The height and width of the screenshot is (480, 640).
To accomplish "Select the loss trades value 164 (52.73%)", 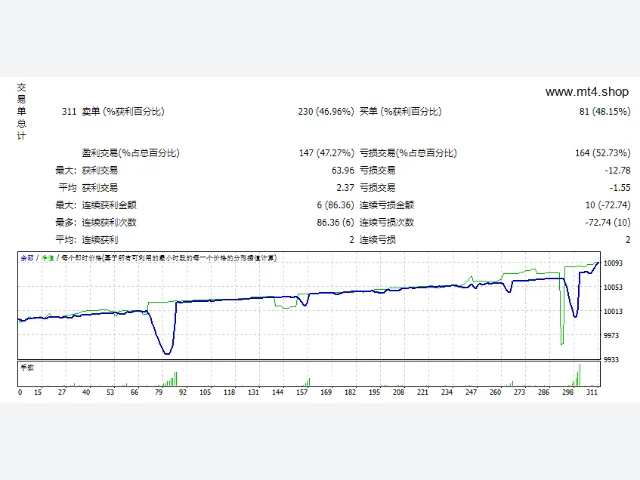I will point(602,153).
